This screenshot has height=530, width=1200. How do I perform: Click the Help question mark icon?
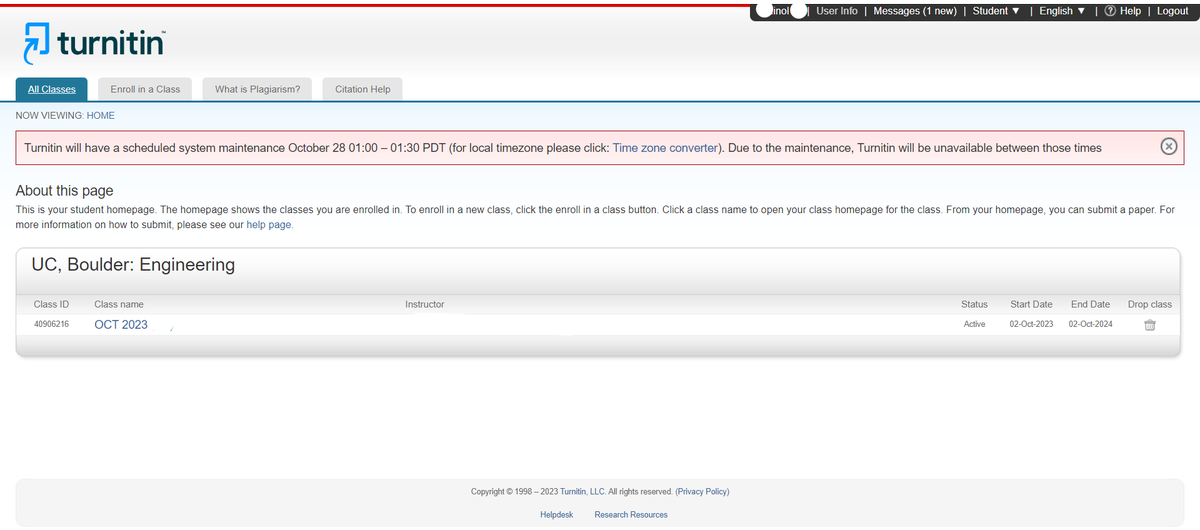click(x=1110, y=11)
